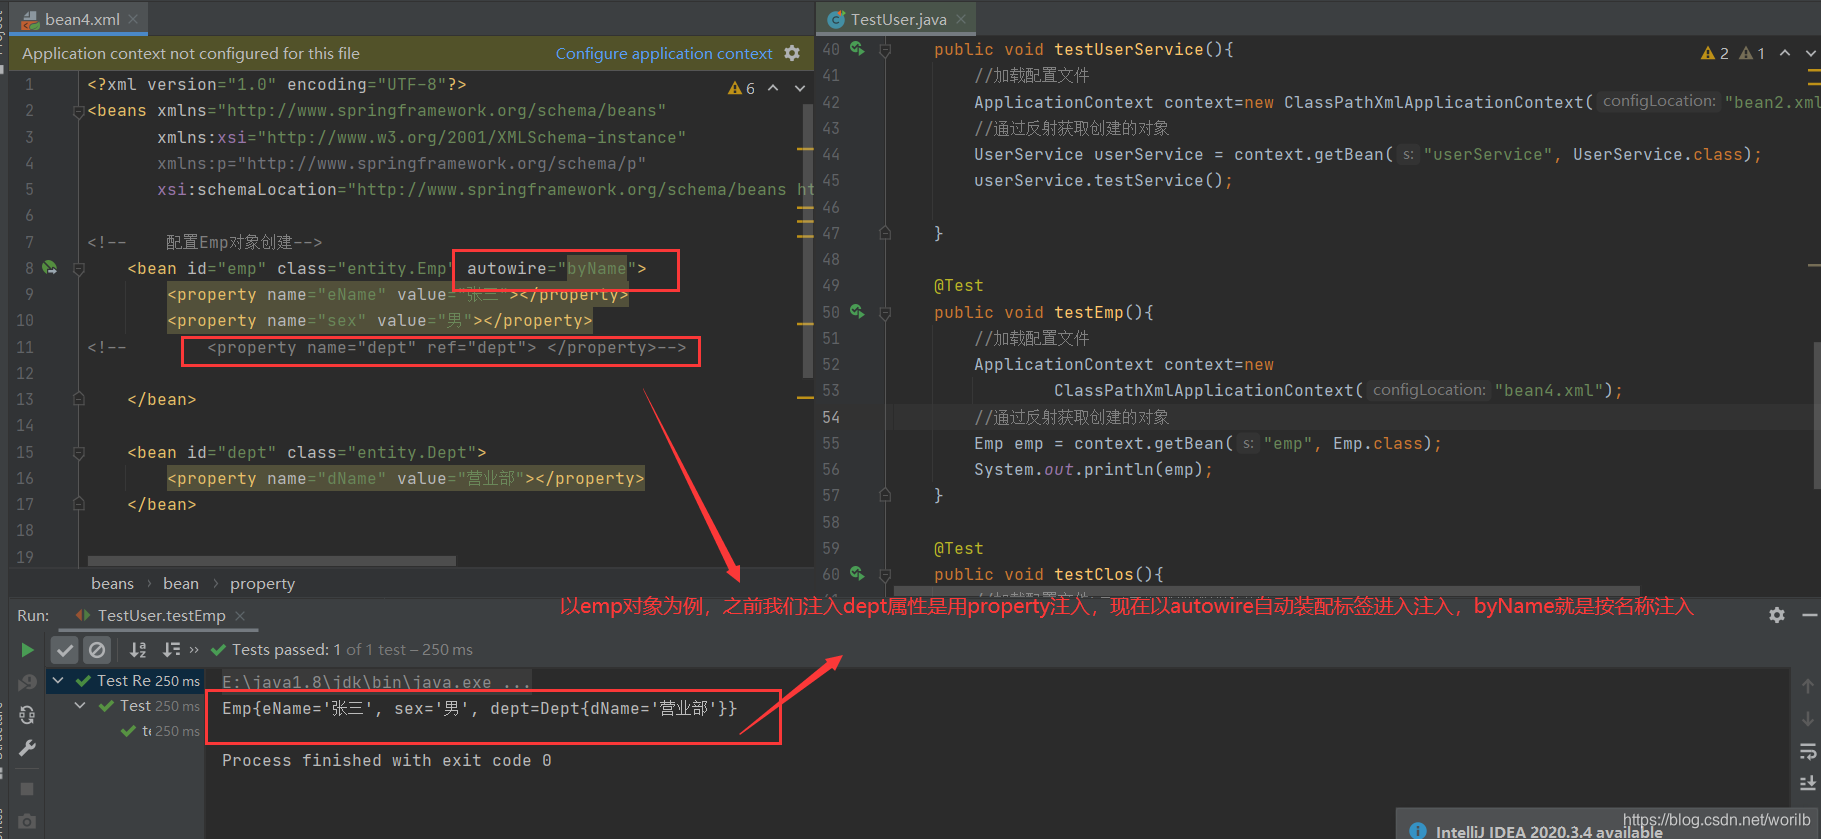Fold the dept bean at line 15
This screenshot has width=1821, height=839.
coord(79,452)
